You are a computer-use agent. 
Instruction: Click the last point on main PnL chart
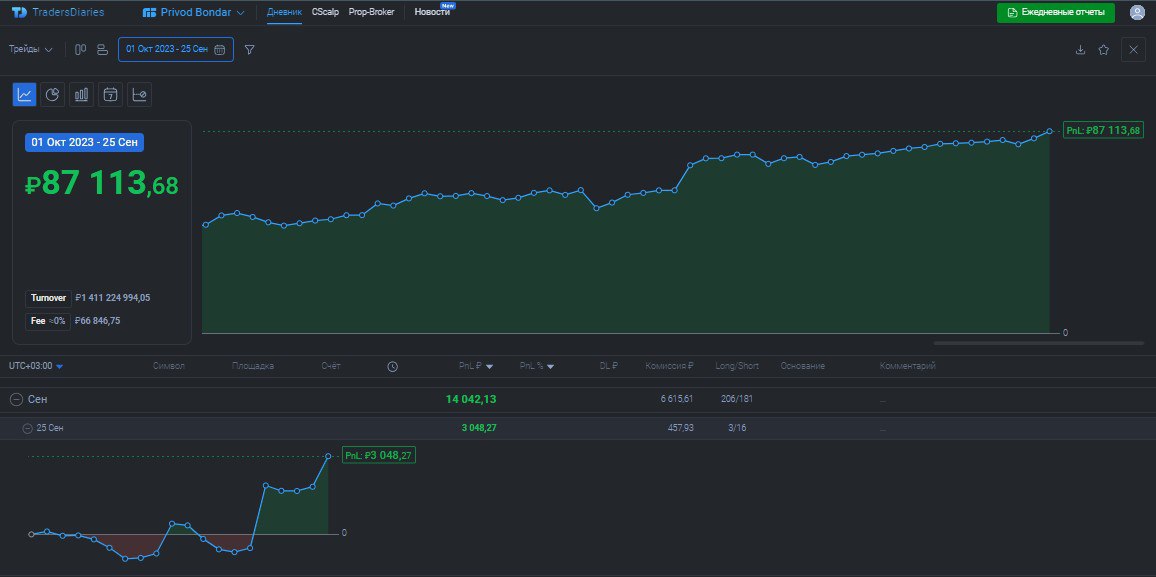[1050, 131]
